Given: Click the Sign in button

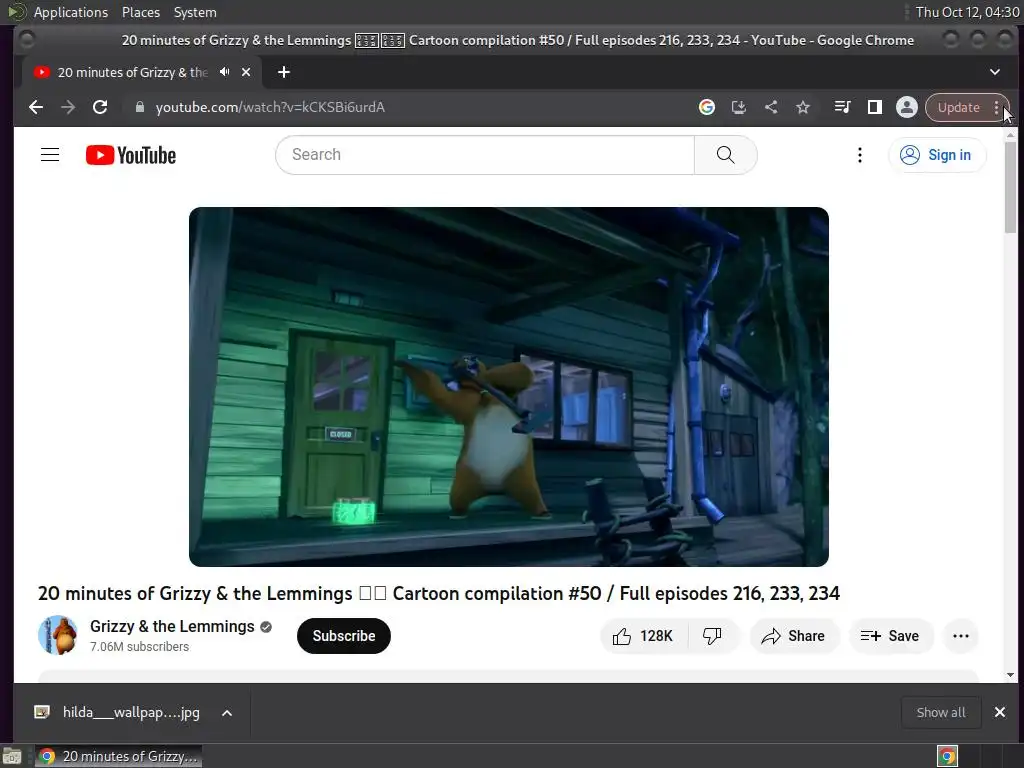Looking at the screenshot, I should point(936,155).
